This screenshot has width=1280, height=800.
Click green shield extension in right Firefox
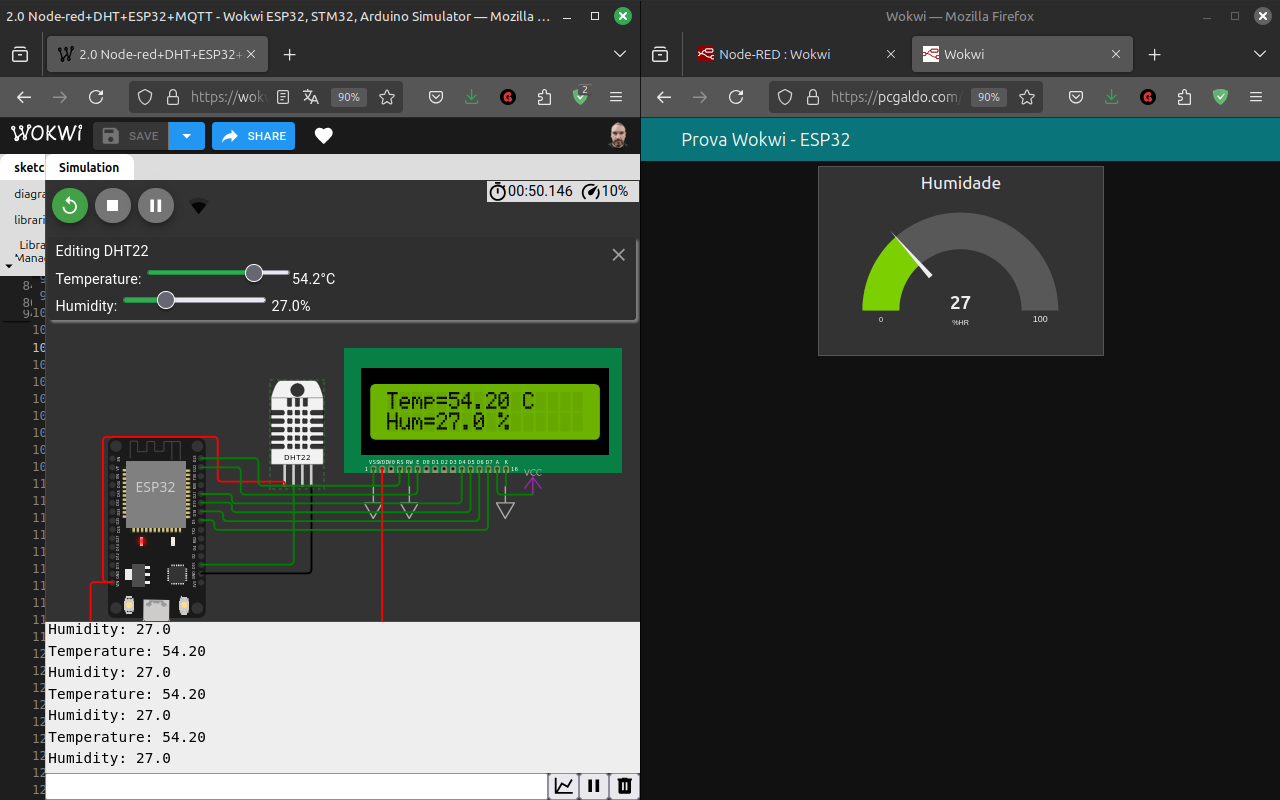click(x=1220, y=97)
